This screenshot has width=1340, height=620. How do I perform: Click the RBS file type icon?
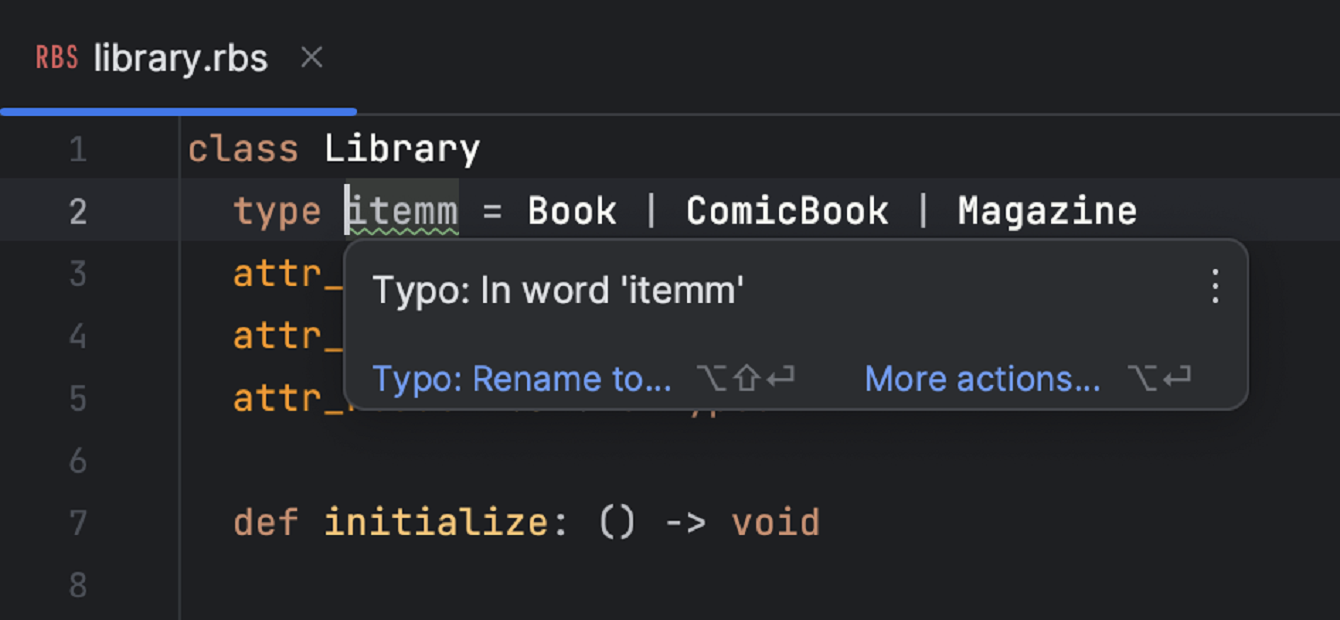pyautogui.click(x=56, y=58)
